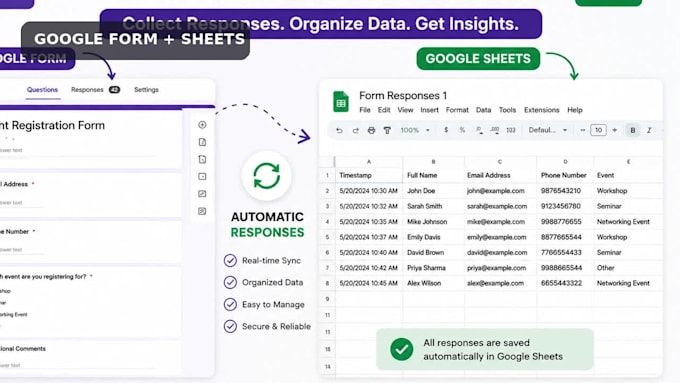Click the Add question plus icon in Forms

point(202,125)
